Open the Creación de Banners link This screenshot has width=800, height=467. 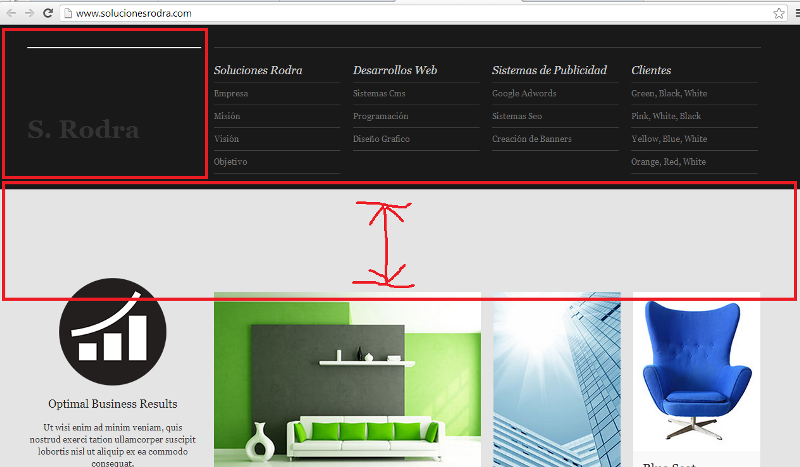point(532,139)
